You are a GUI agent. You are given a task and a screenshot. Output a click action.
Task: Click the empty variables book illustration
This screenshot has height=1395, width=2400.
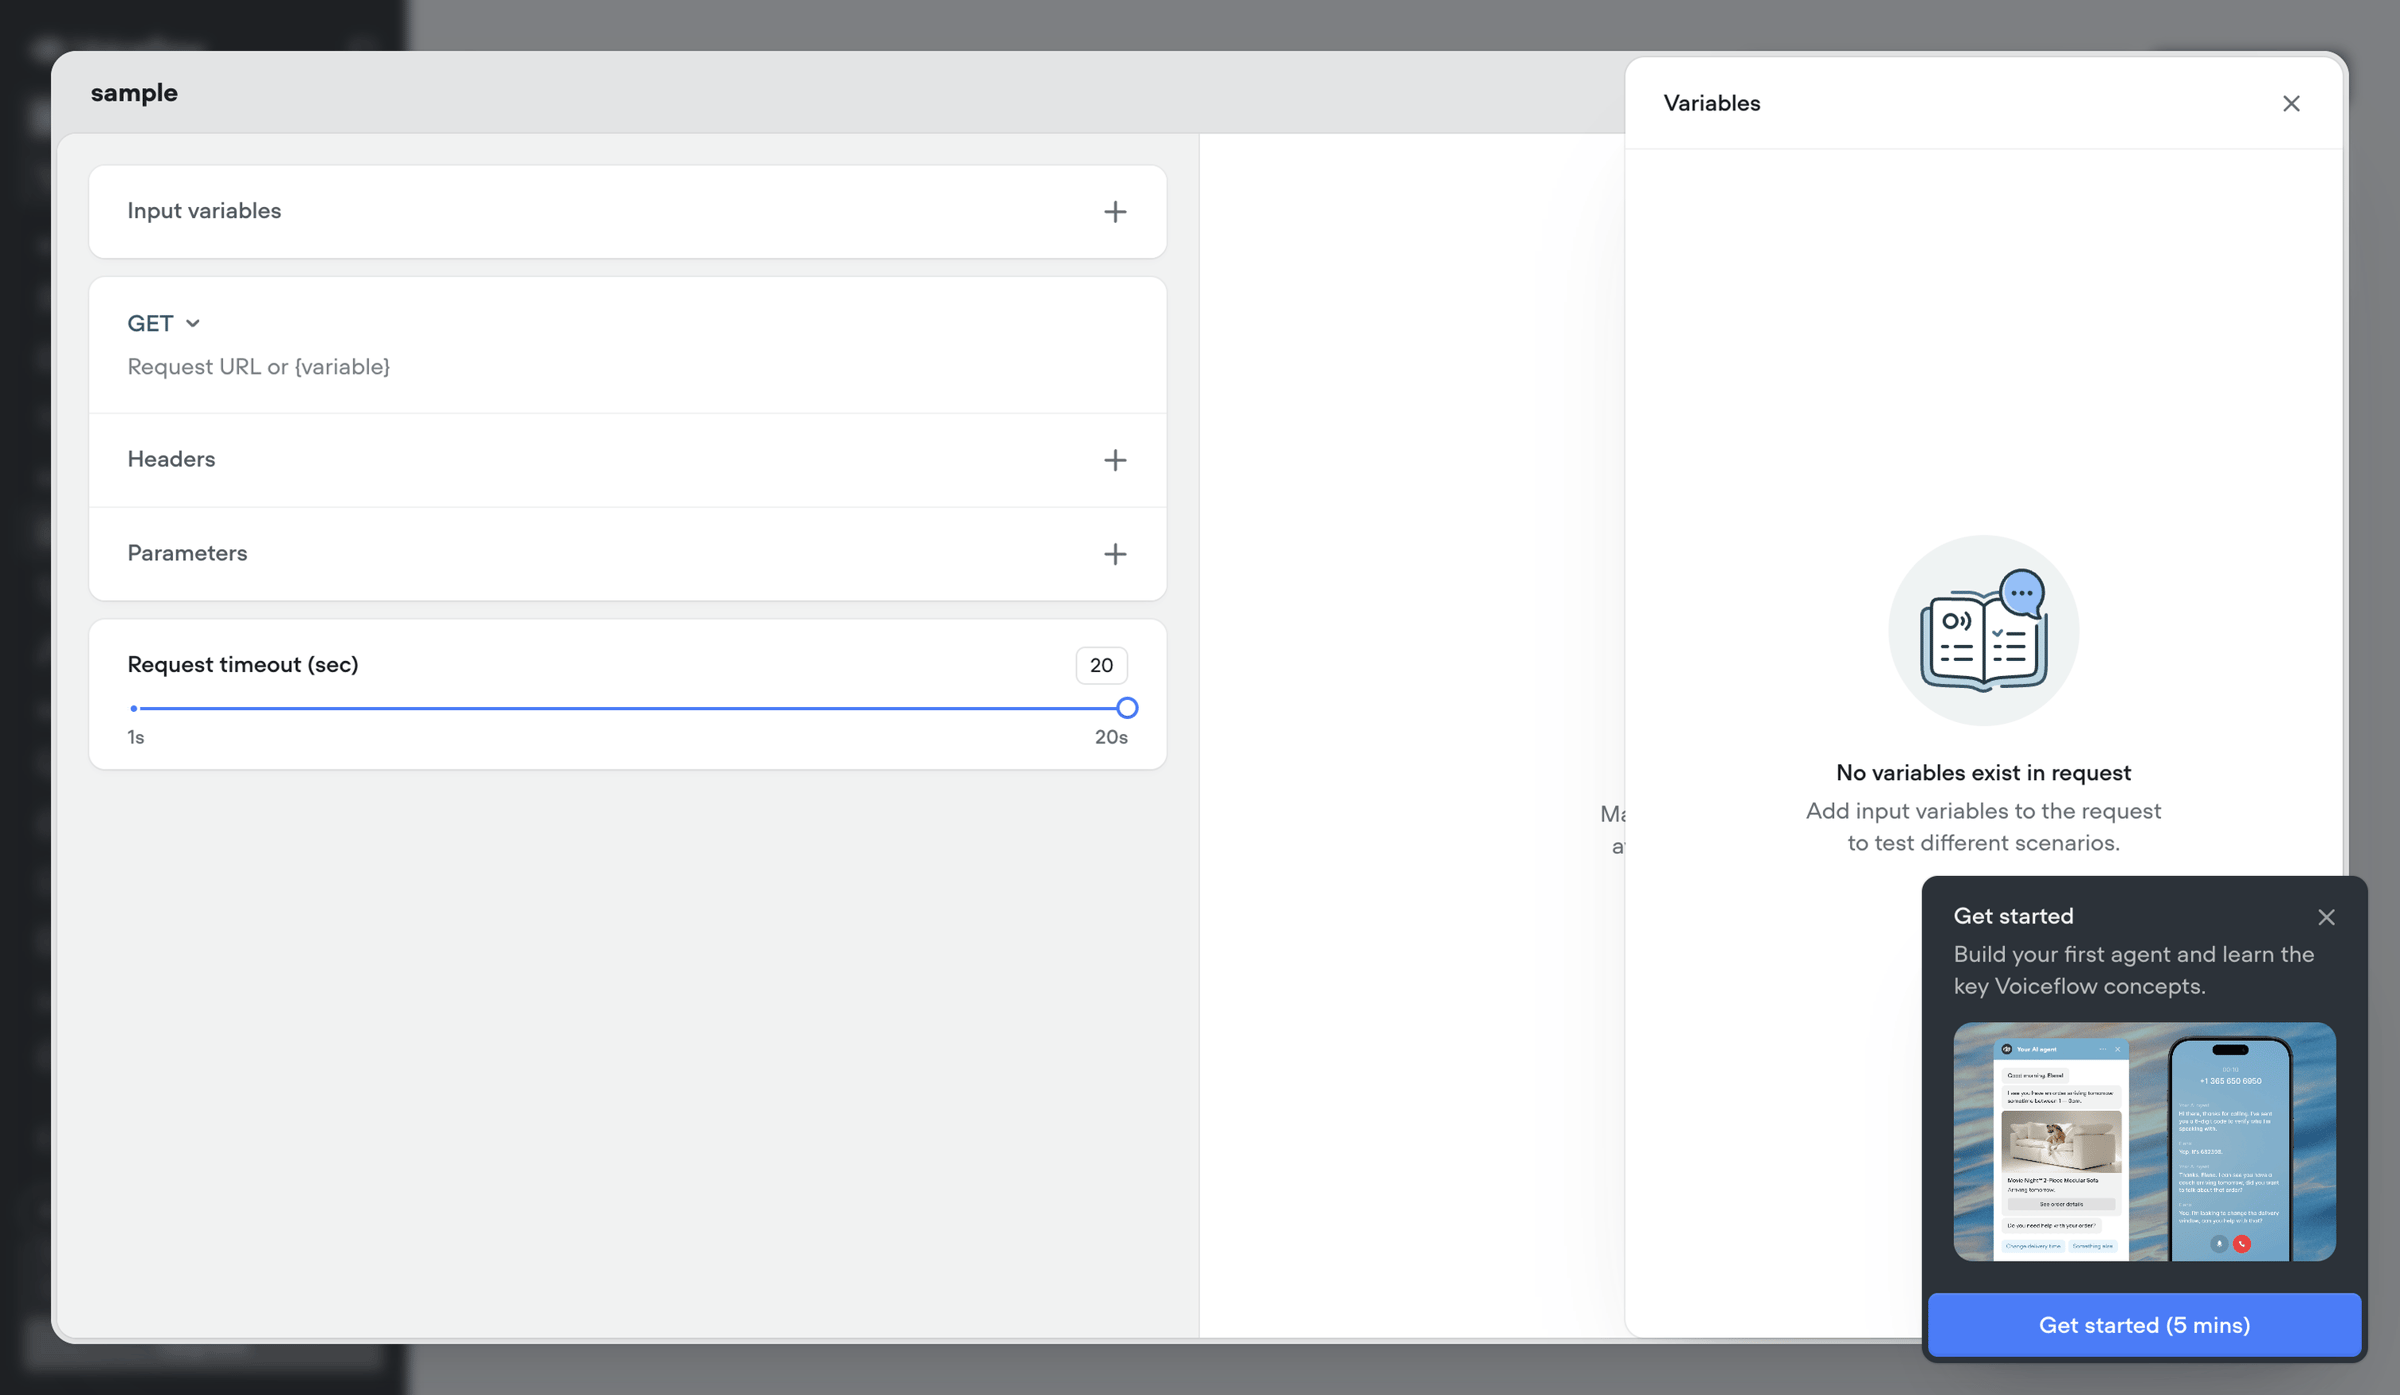(x=1983, y=630)
